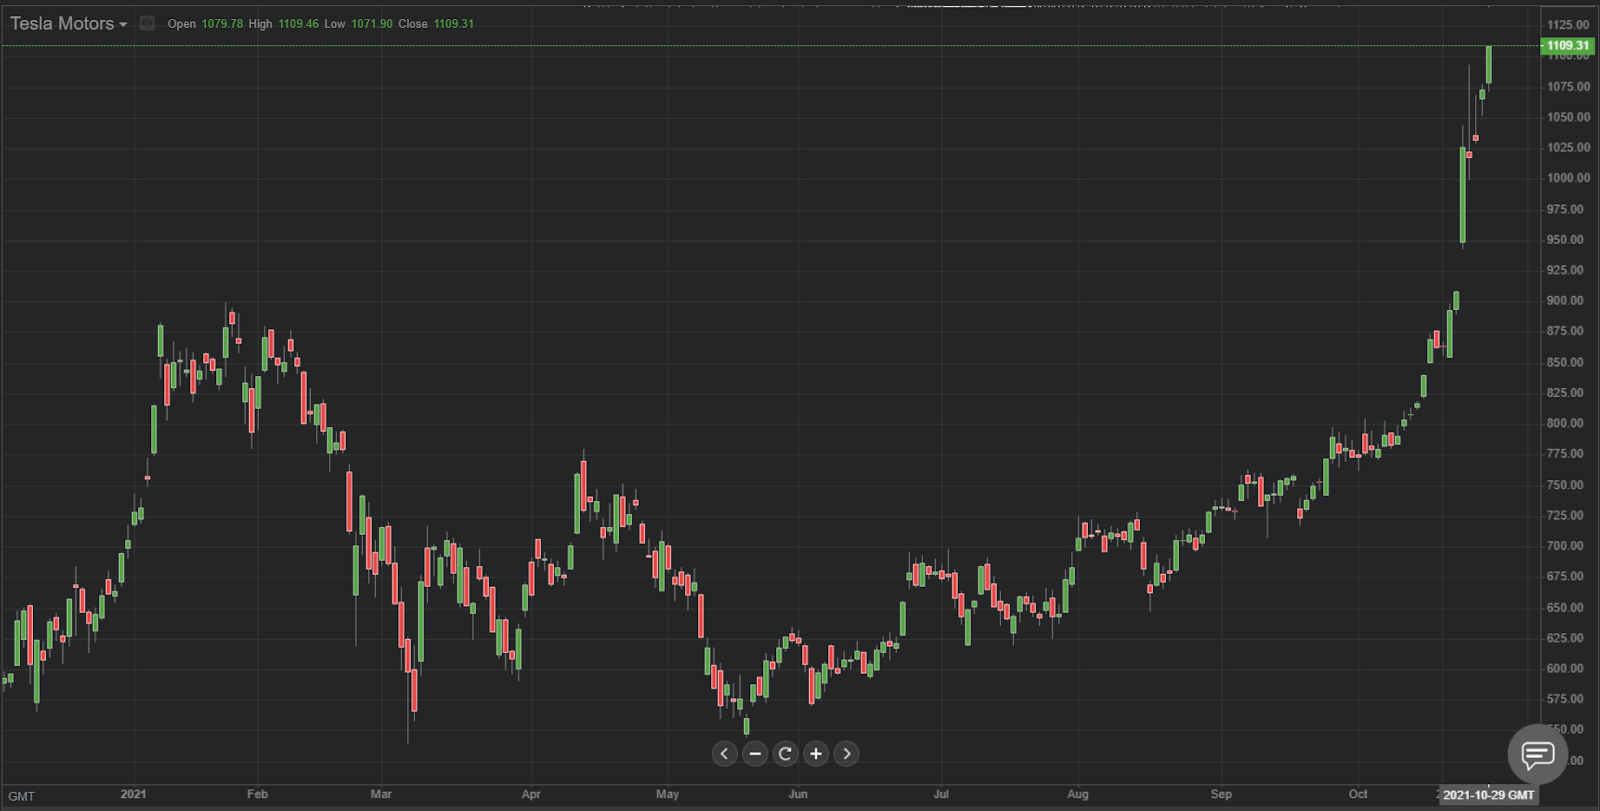Click the 1000.00 level on the price axis
Viewport: 1600px width, 811px height.
(x=1568, y=178)
